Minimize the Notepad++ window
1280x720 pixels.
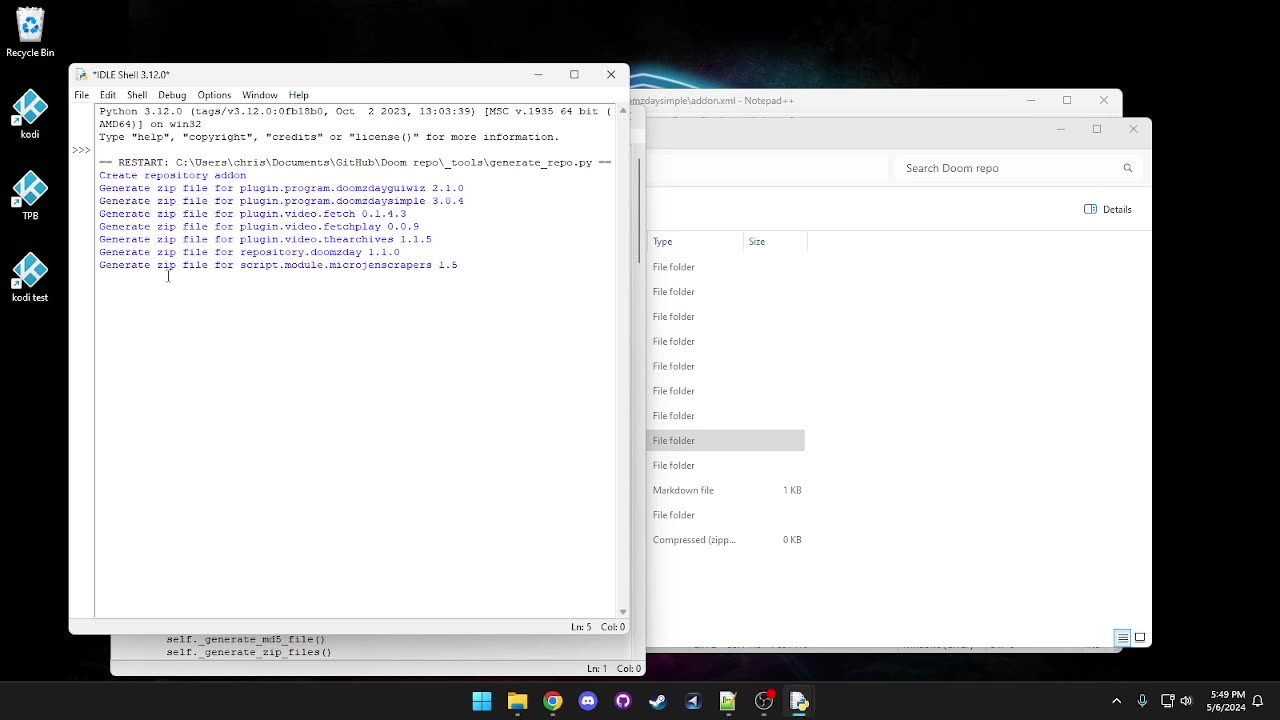[x=1031, y=100]
